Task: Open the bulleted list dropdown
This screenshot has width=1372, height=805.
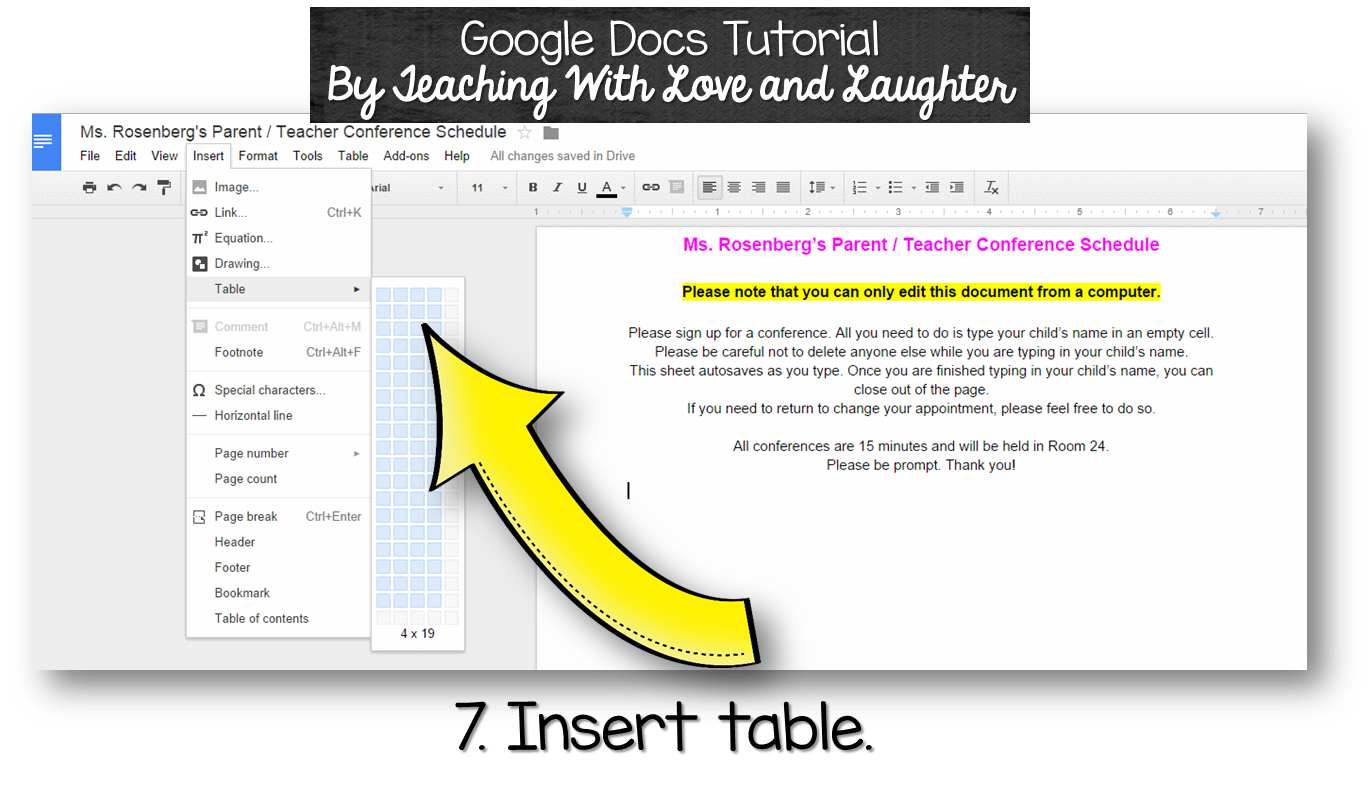Action: [x=902, y=187]
